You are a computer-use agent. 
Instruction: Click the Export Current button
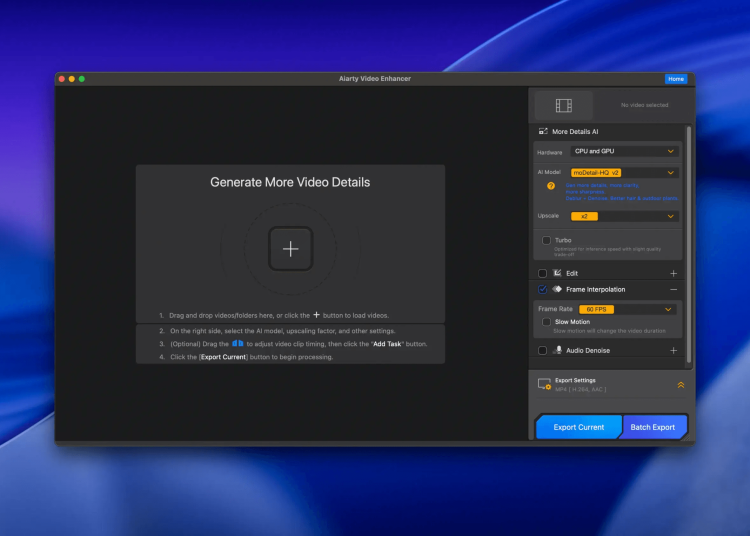click(578, 427)
